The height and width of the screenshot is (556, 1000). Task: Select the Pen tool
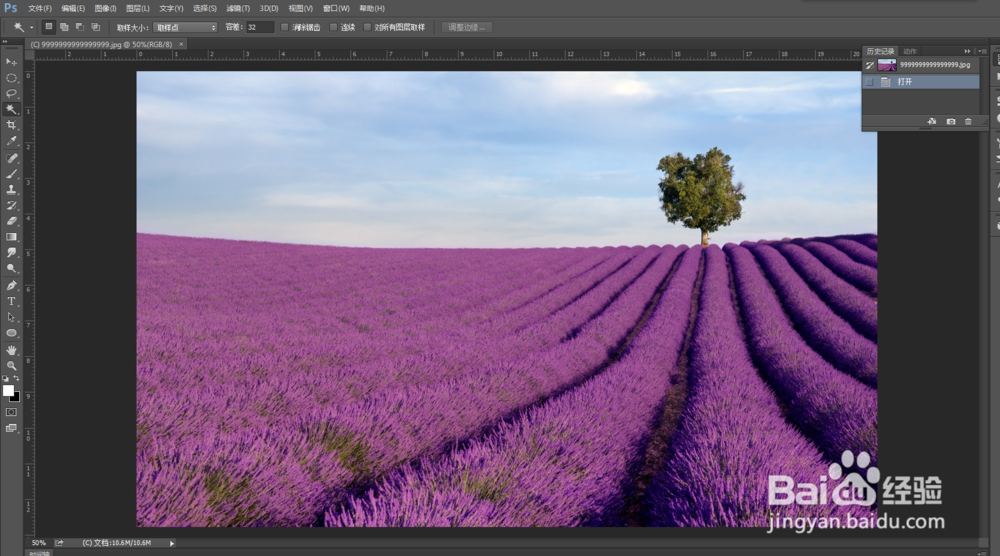click(x=11, y=285)
